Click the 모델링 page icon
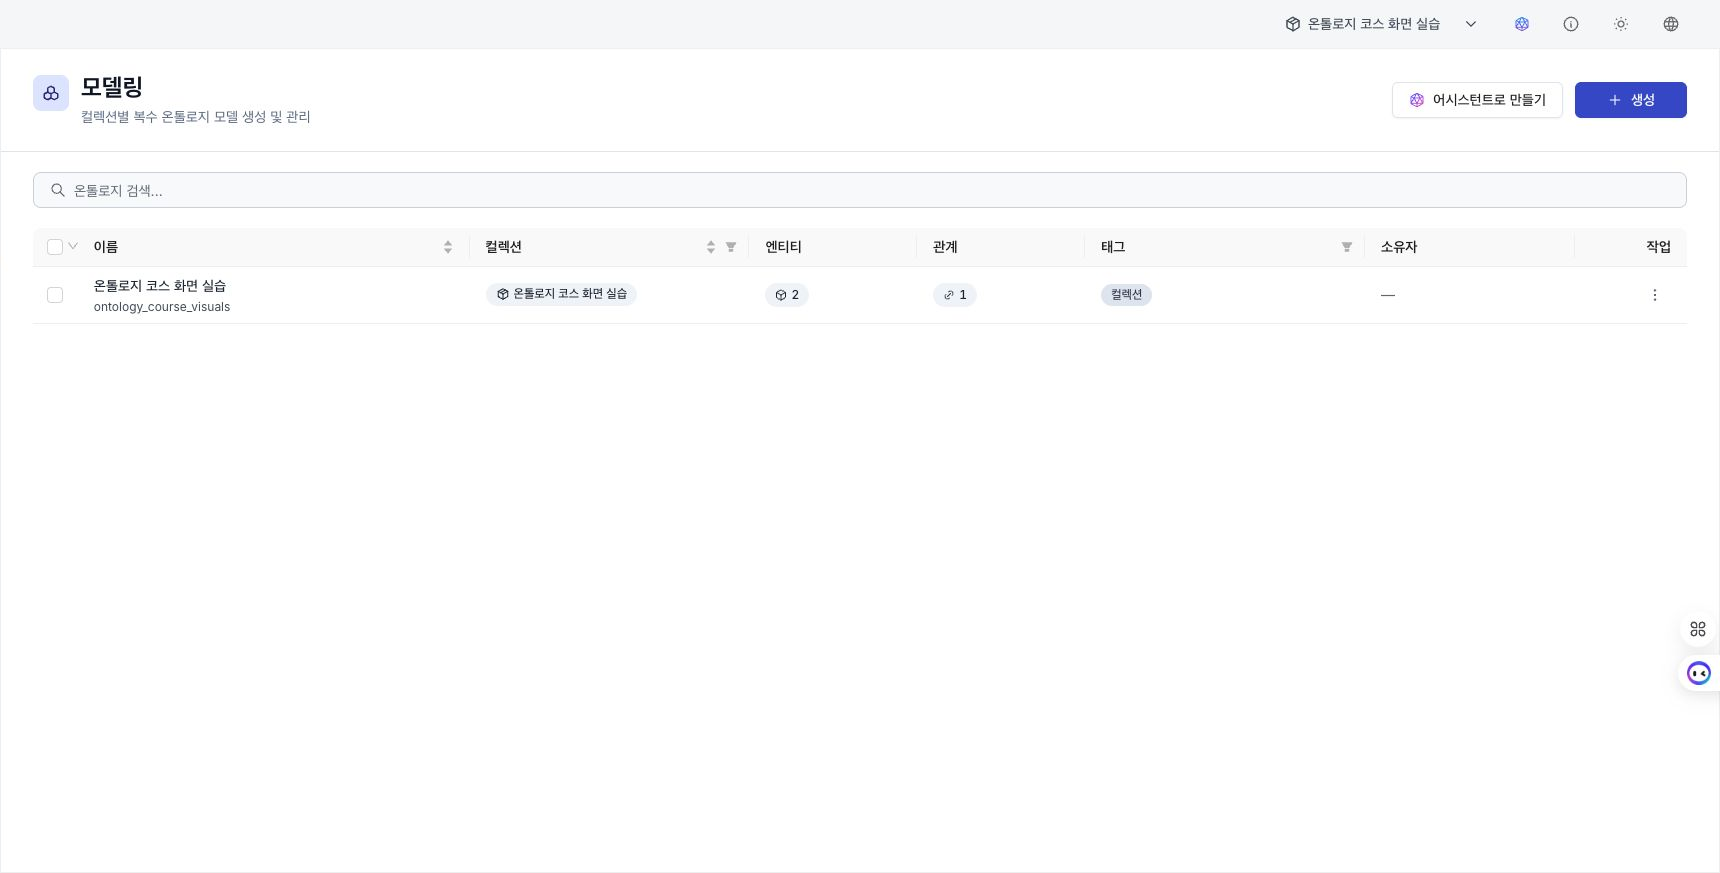 pyautogui.click(x=51, y=93)
